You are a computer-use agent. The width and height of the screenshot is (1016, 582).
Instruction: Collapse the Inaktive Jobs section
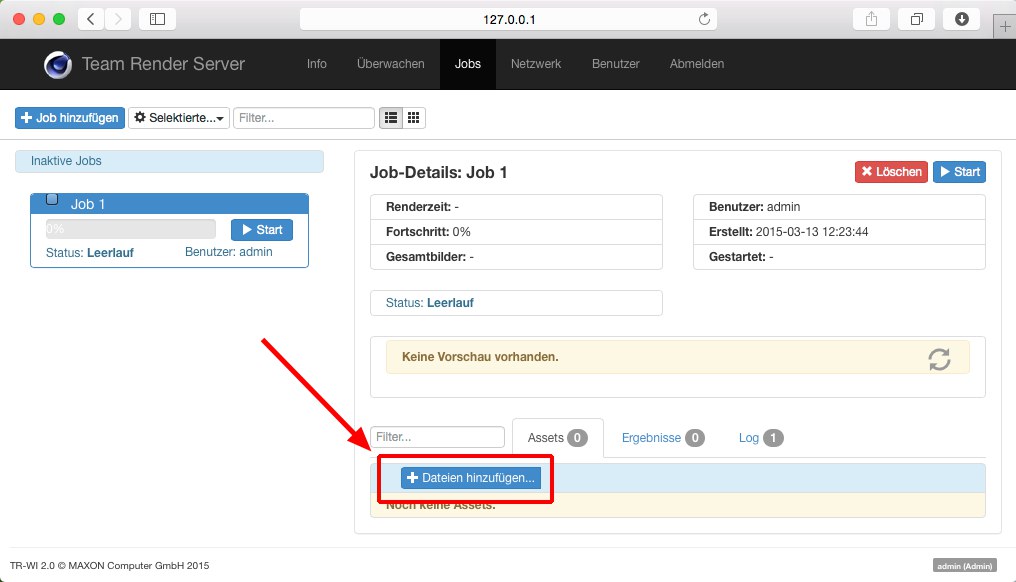pyautogui.click(x=169, y=161)
